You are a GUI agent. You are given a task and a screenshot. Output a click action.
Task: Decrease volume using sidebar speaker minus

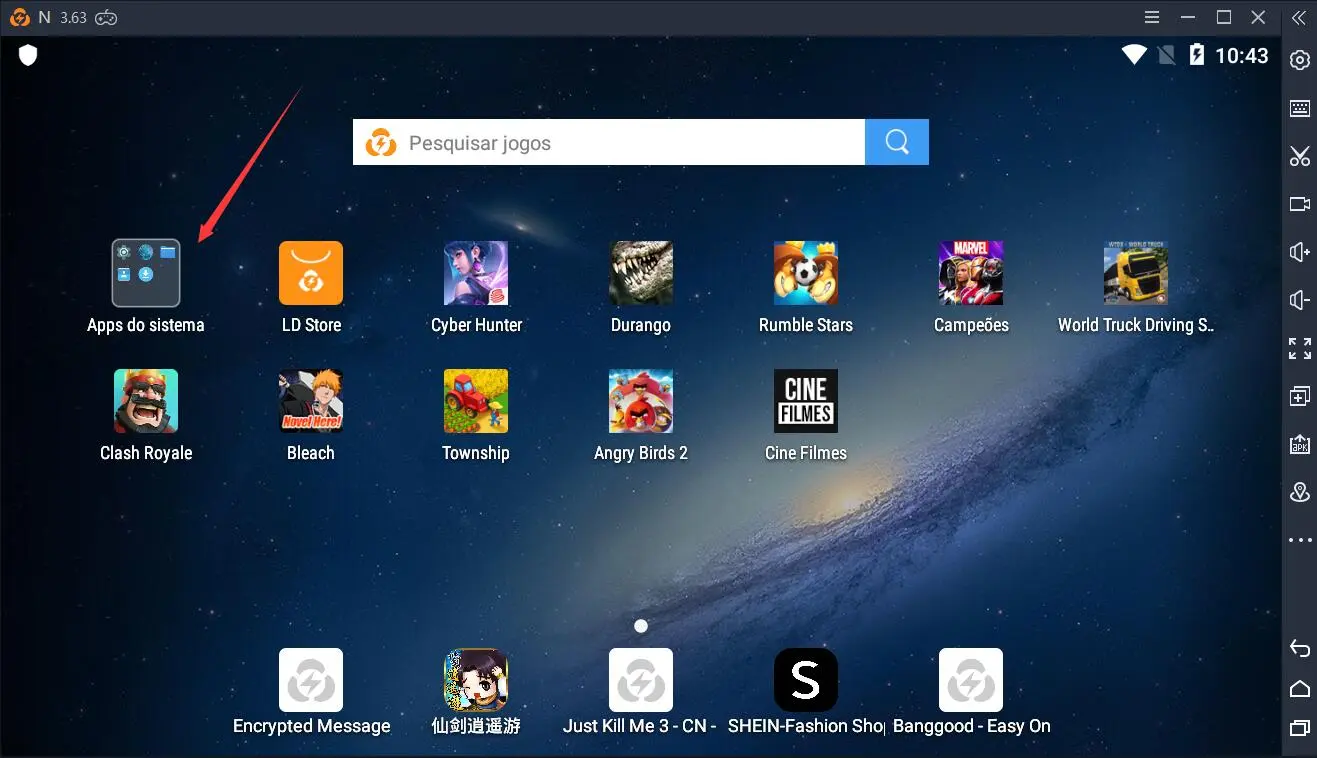[x=1300, y=300]
